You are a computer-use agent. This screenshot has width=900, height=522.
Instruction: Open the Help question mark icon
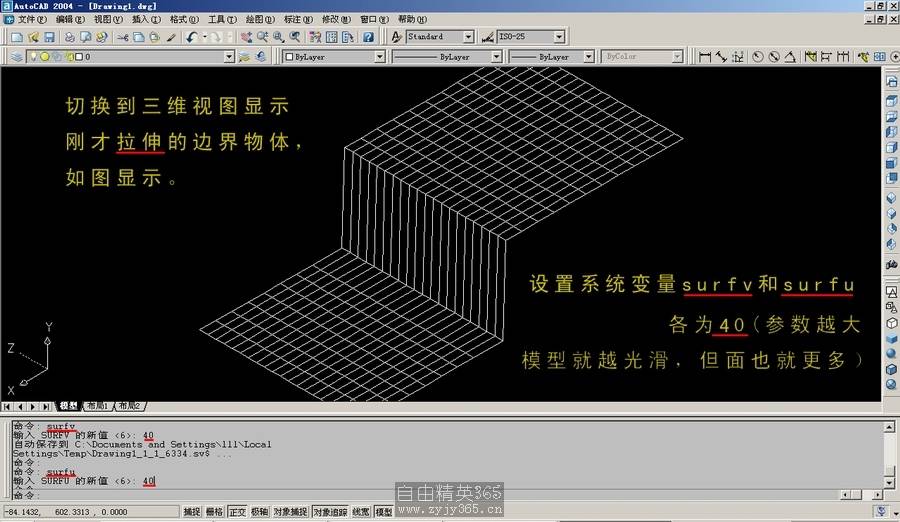pyautogui.click(x=368, y=37)
